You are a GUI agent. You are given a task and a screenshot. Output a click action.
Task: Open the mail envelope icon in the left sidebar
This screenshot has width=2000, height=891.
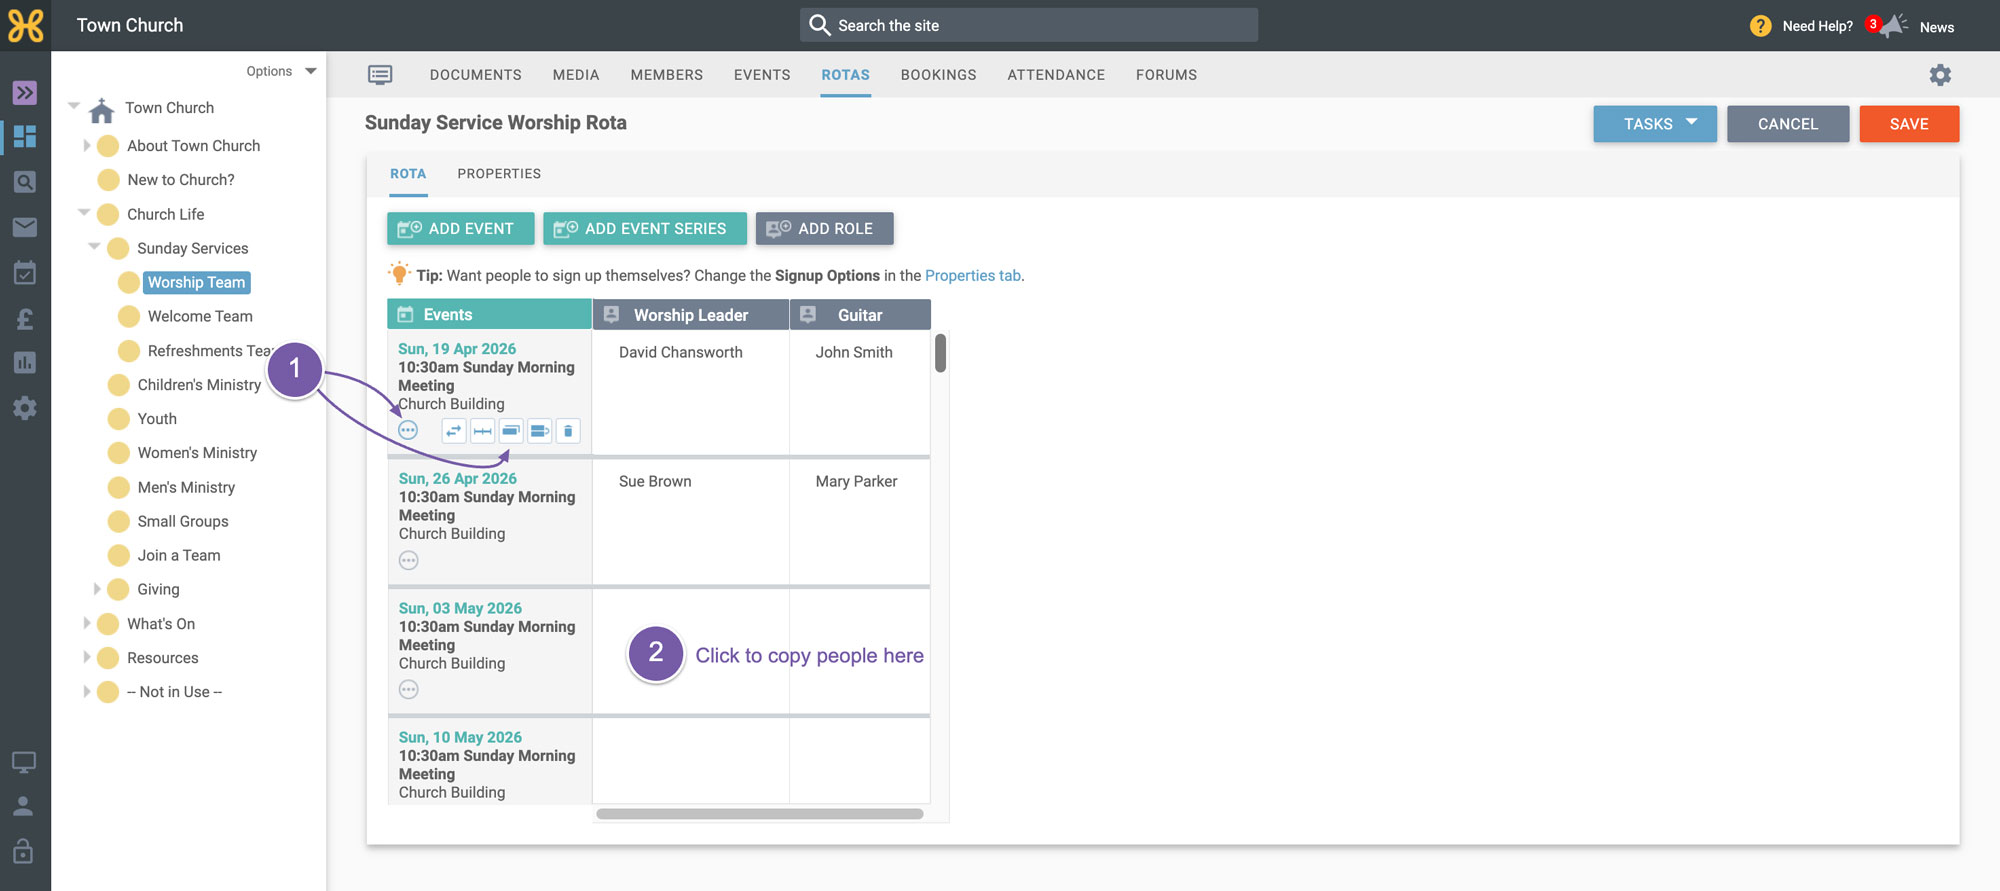[x=25, y=227]
